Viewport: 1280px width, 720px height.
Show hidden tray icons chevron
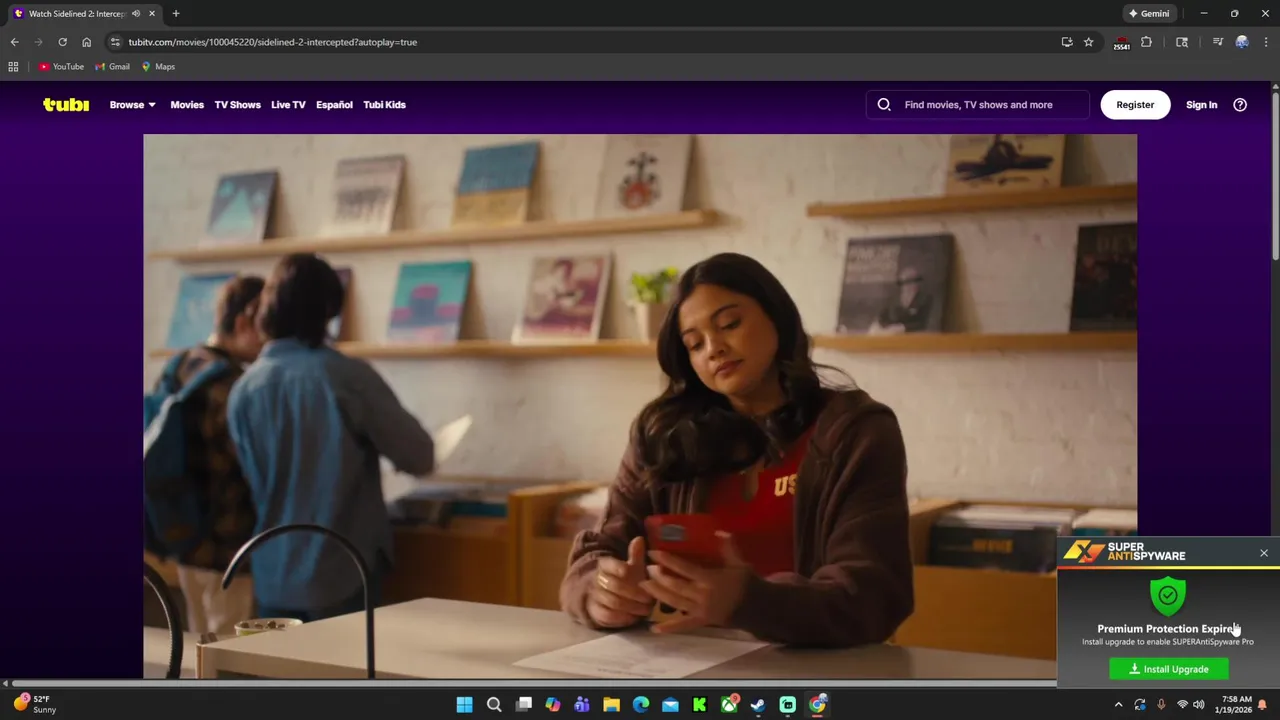[1119, 705]
